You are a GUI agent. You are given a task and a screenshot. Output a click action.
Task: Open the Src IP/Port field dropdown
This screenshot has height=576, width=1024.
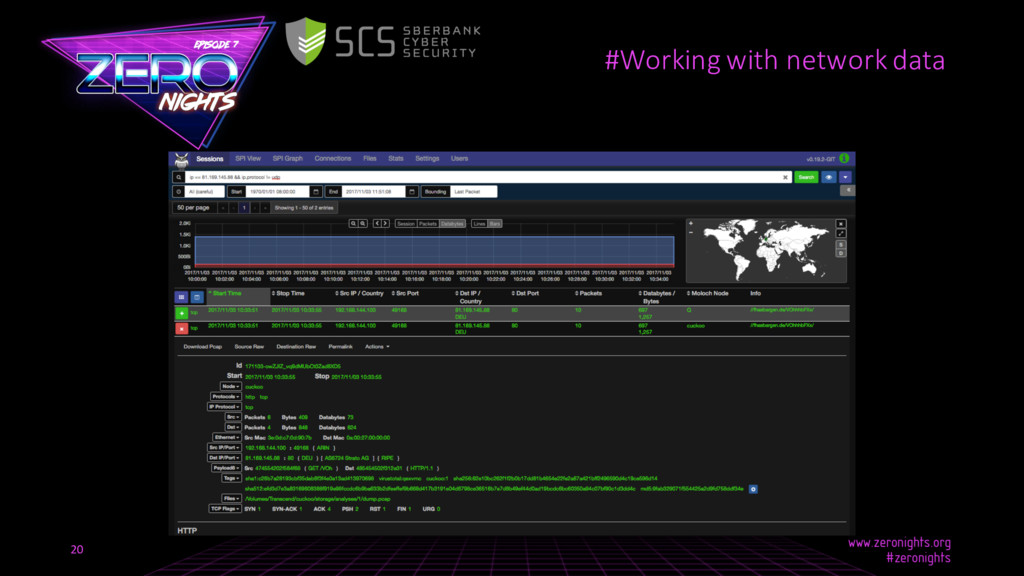tap(224, 448)
